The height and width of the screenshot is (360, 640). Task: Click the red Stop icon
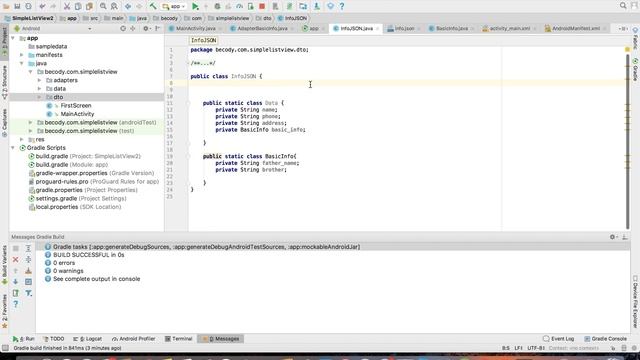[262, 6]
